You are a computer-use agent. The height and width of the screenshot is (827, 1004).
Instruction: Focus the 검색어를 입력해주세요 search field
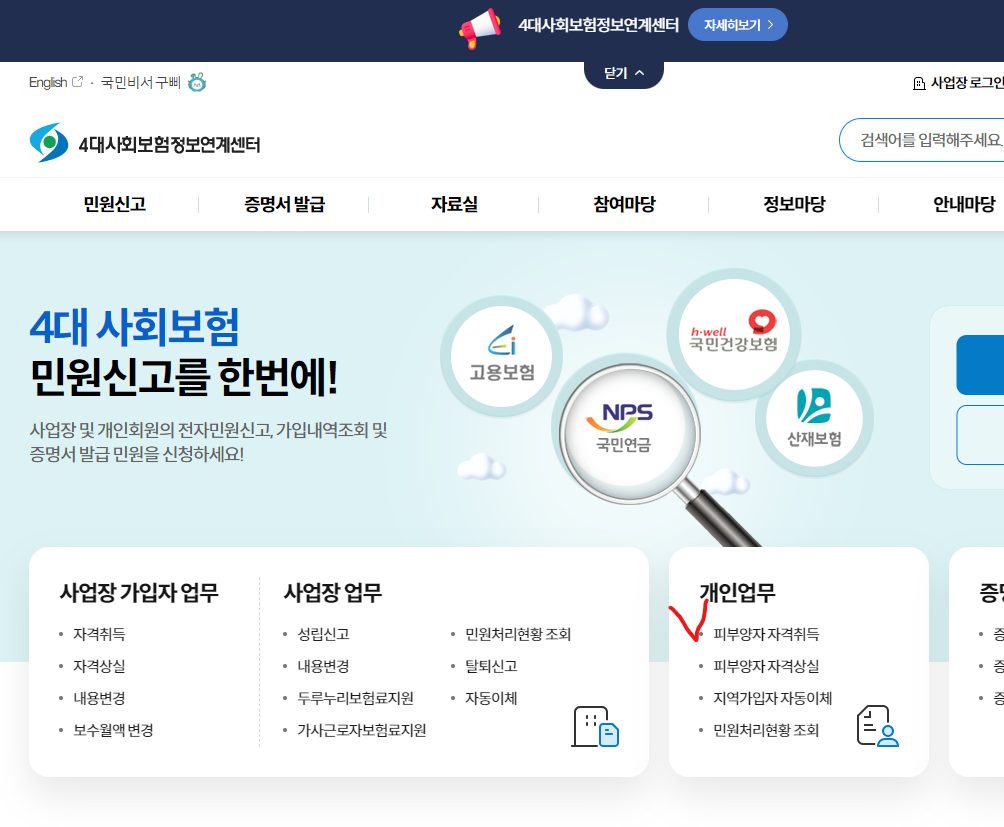[922, 140]
